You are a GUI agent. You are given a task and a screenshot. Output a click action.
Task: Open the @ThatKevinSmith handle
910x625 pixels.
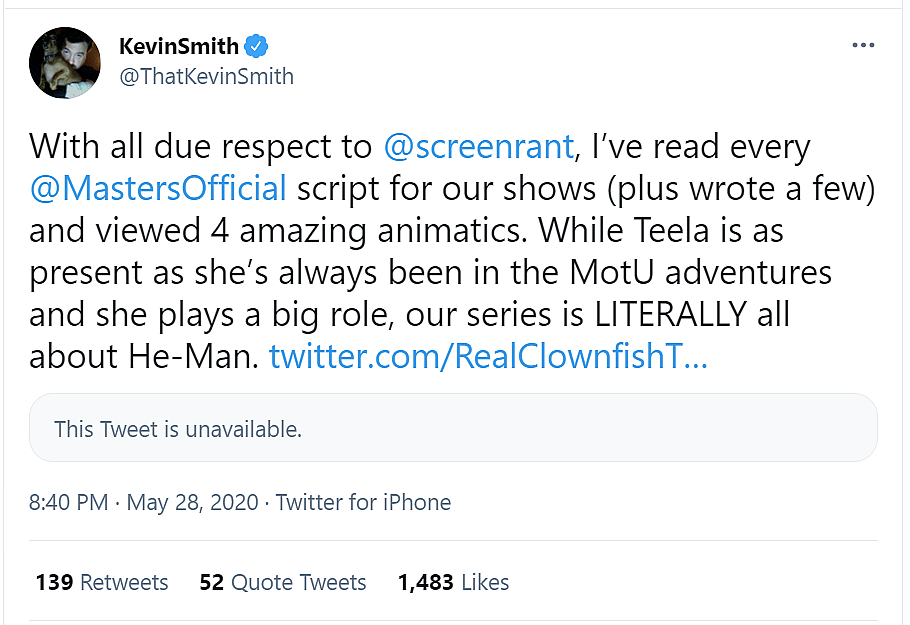click(x=206, y=77)
